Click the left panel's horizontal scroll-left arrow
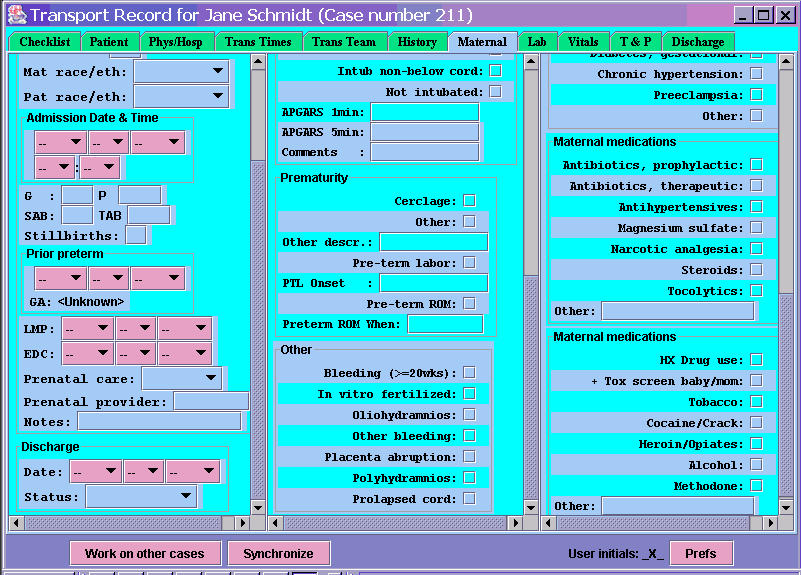The height and width of the screenshot is (575, 801). (x=16, y=523)
